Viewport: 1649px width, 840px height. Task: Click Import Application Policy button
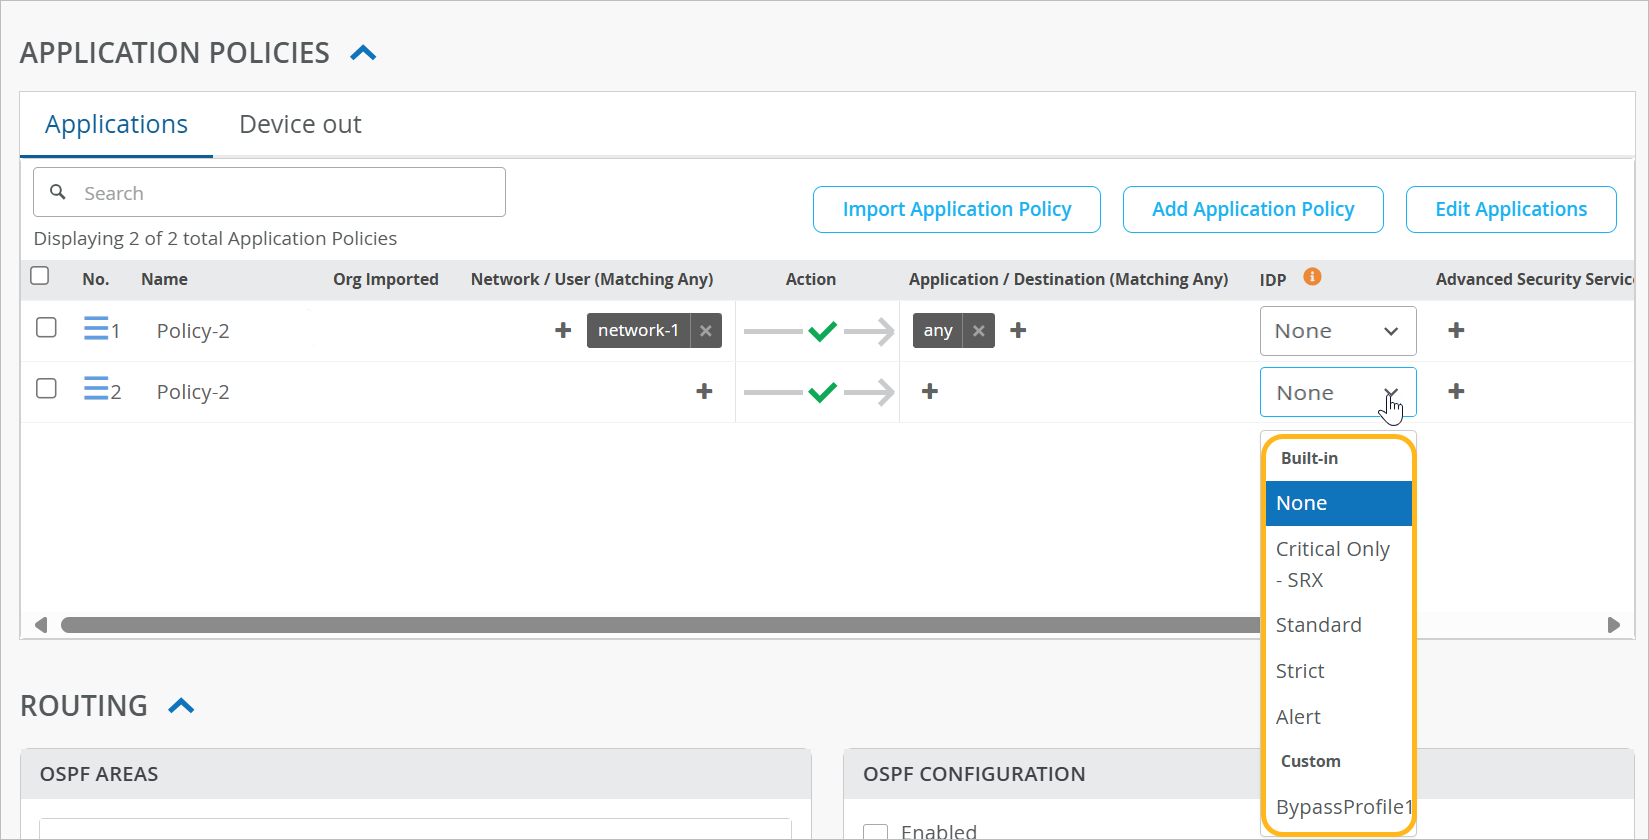(x=956, y=209)
